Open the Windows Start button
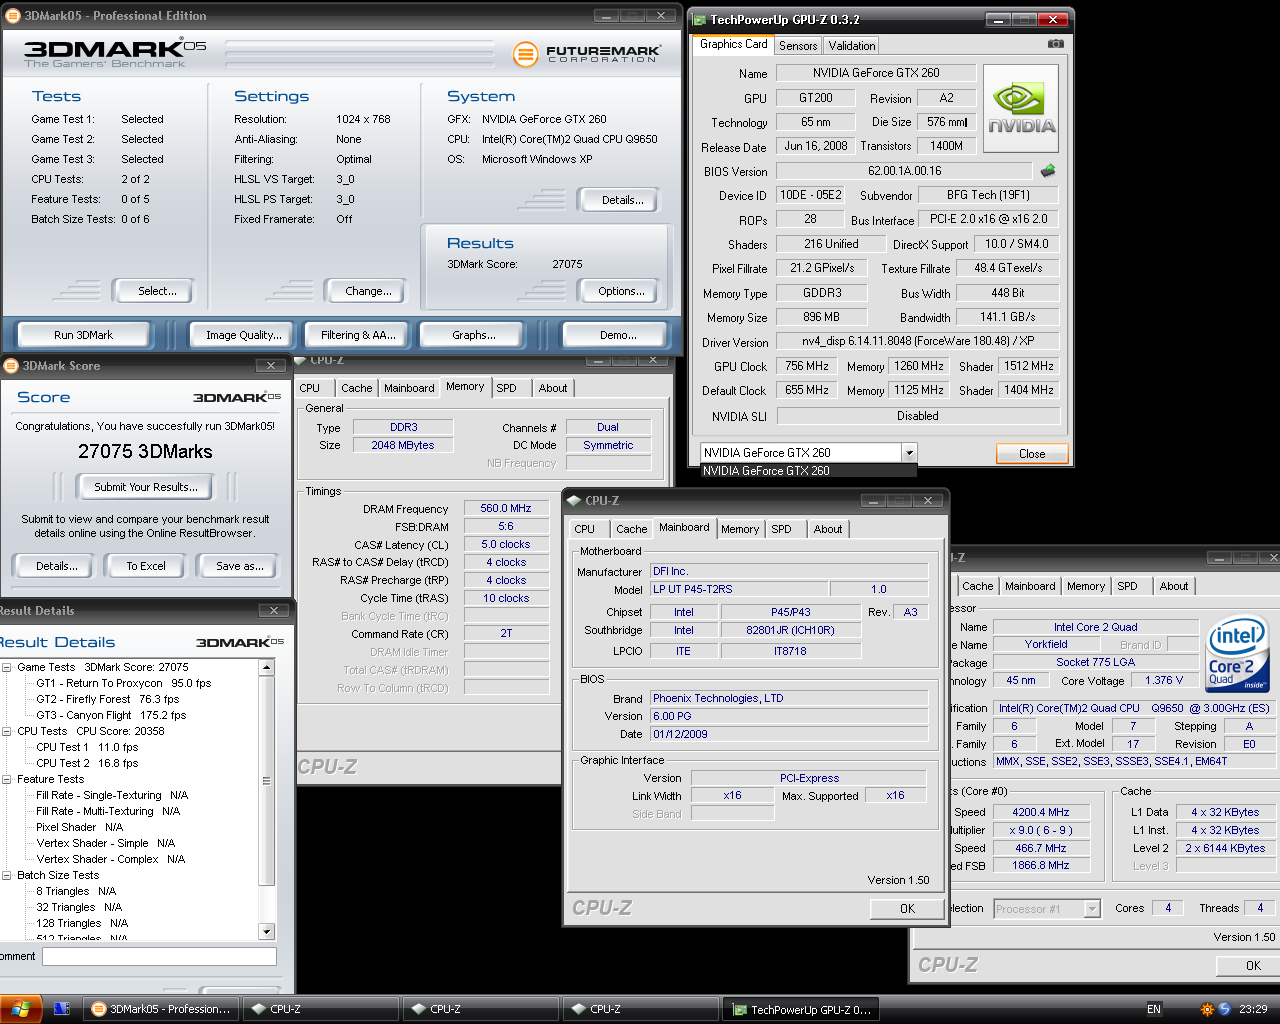 click(21, 1009)
